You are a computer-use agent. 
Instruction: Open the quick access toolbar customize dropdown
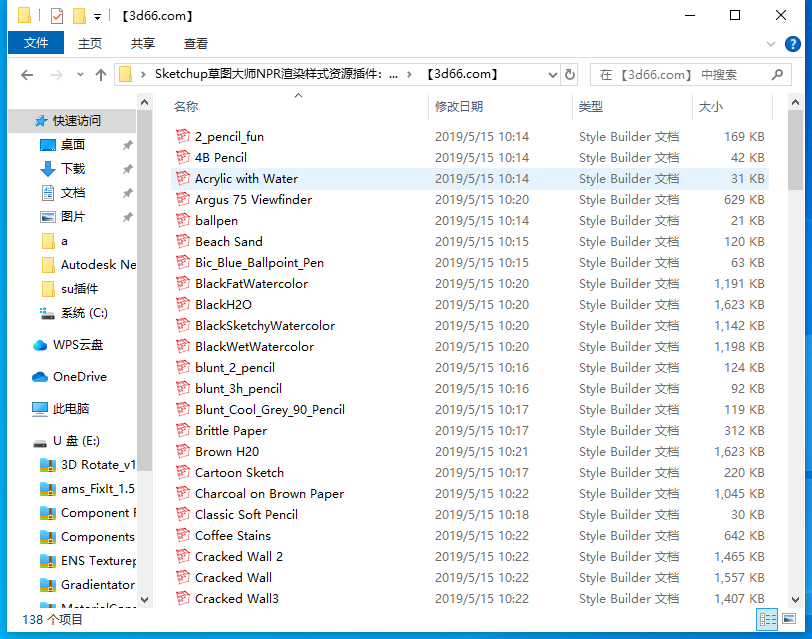click(x=97, y=17)
